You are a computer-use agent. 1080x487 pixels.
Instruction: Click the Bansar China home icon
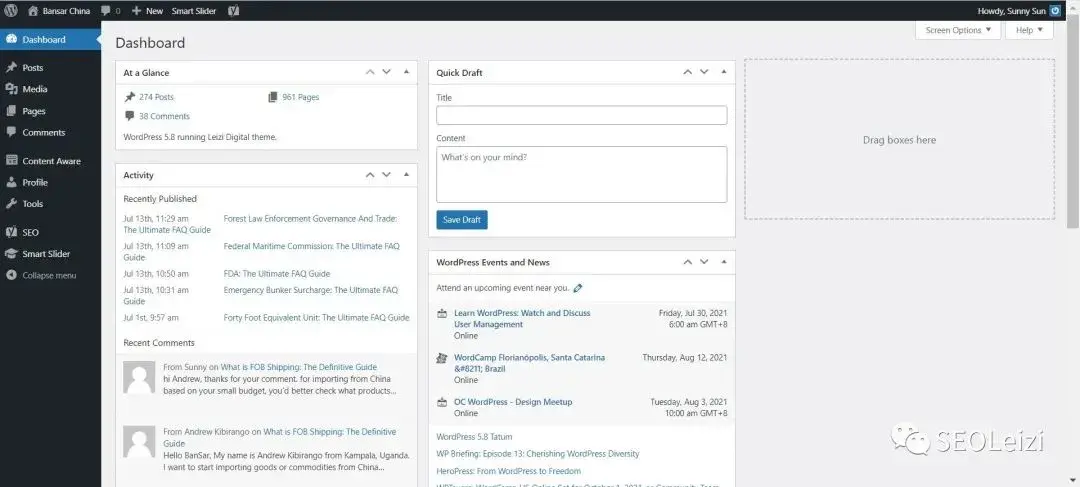click(32, 11)
